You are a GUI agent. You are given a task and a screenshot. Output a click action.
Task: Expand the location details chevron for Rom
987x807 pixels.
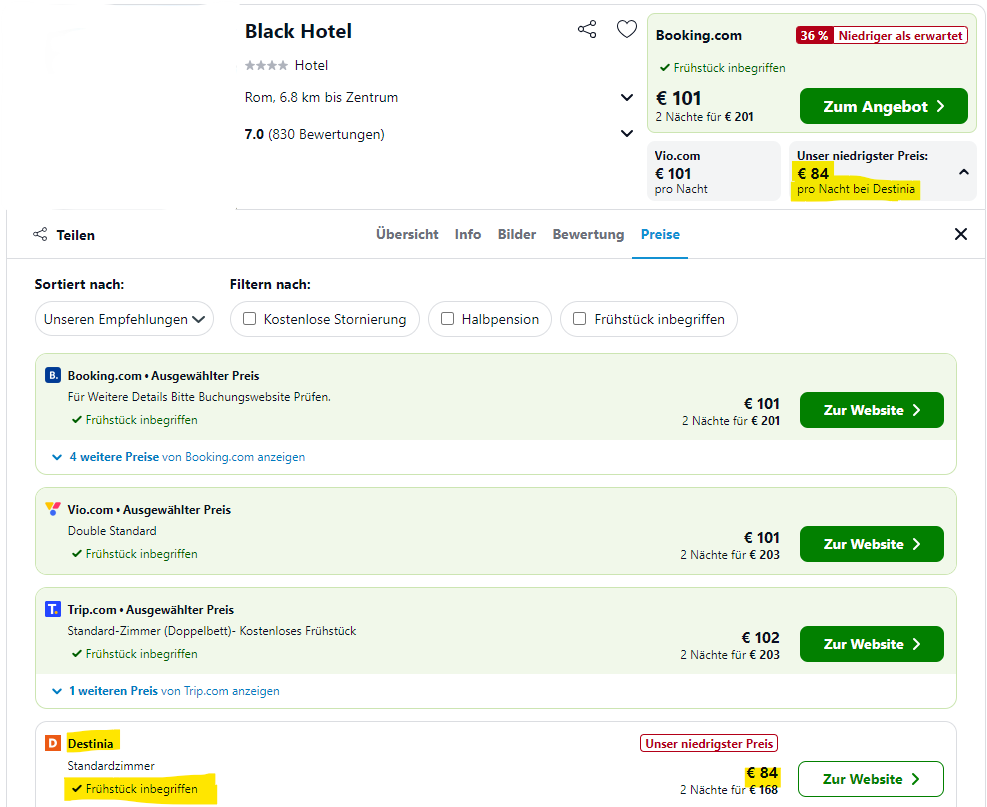click(627, 98)
